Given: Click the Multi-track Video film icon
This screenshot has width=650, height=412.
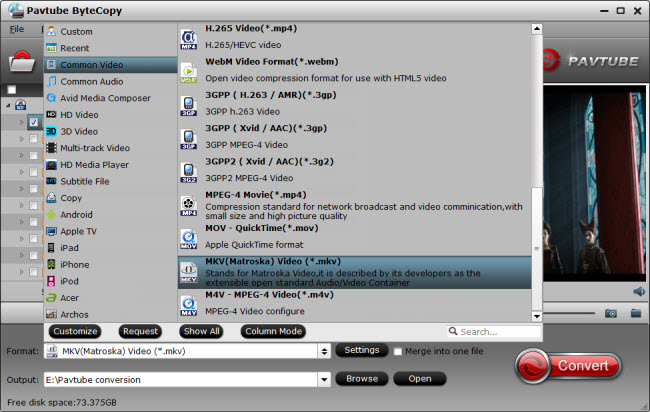Looking at the screenshot, I should tap(51, 148).
